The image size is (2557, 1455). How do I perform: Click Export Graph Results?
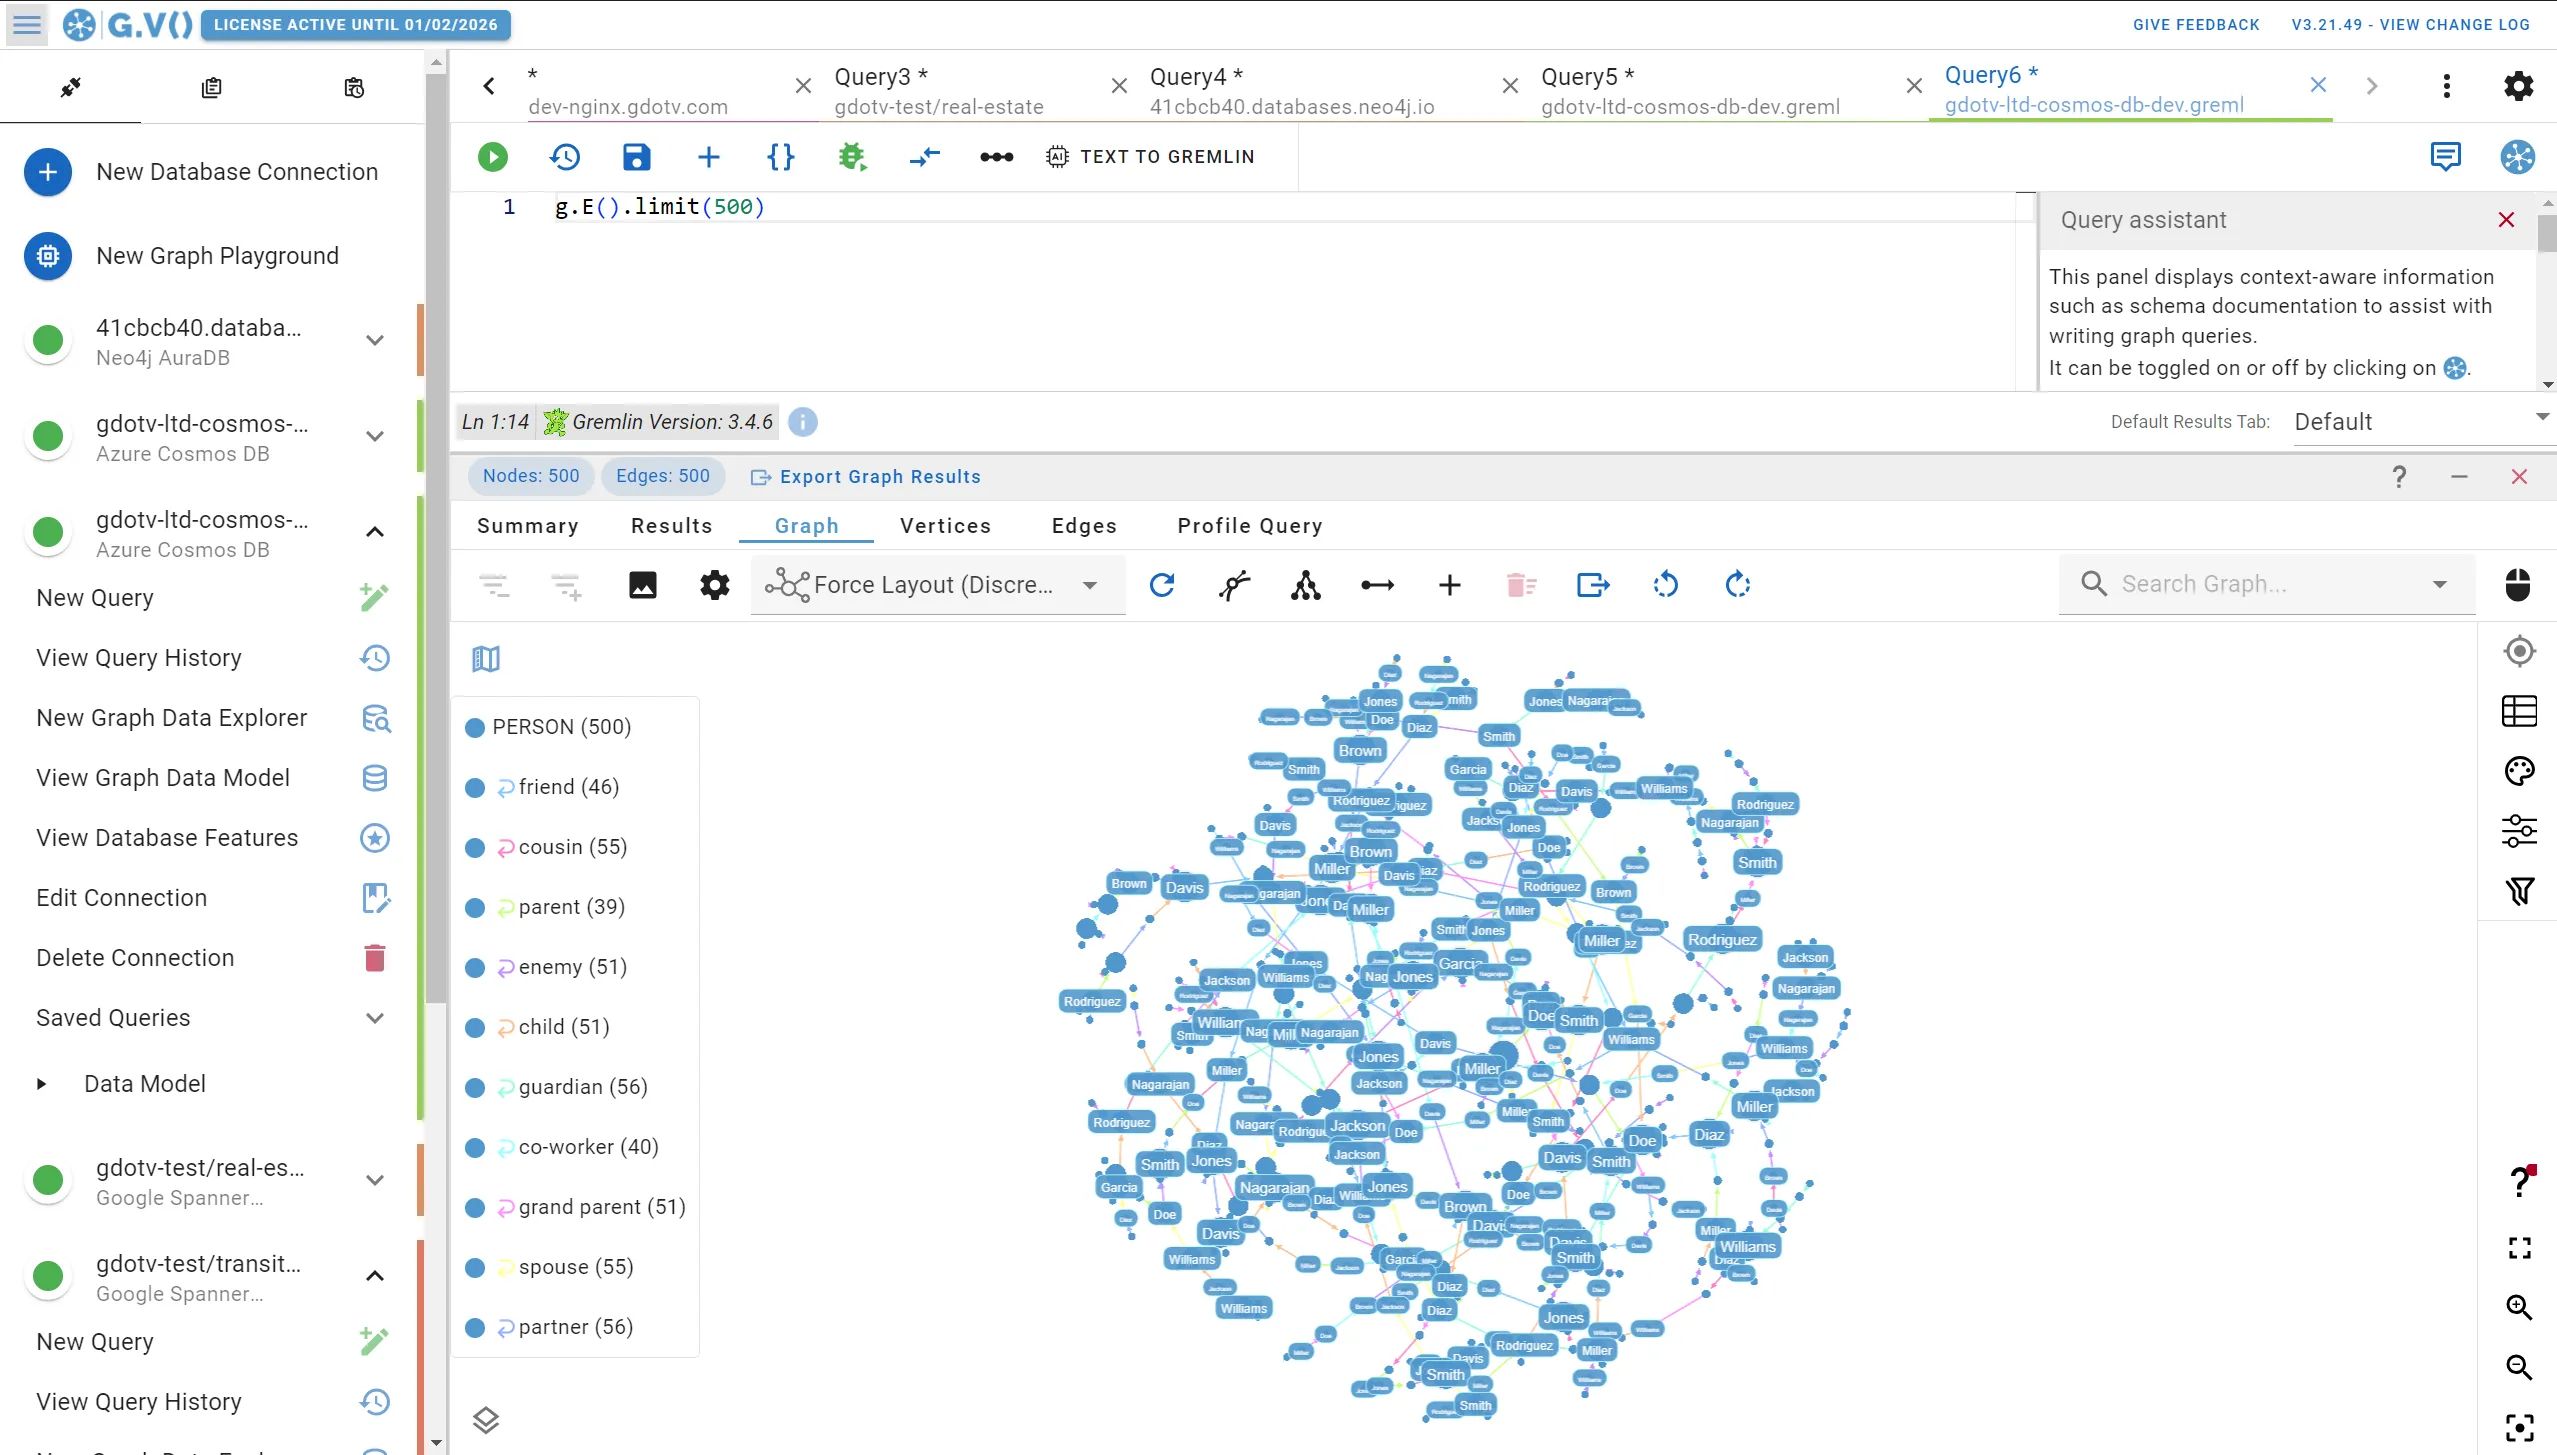tap(866, 477)
